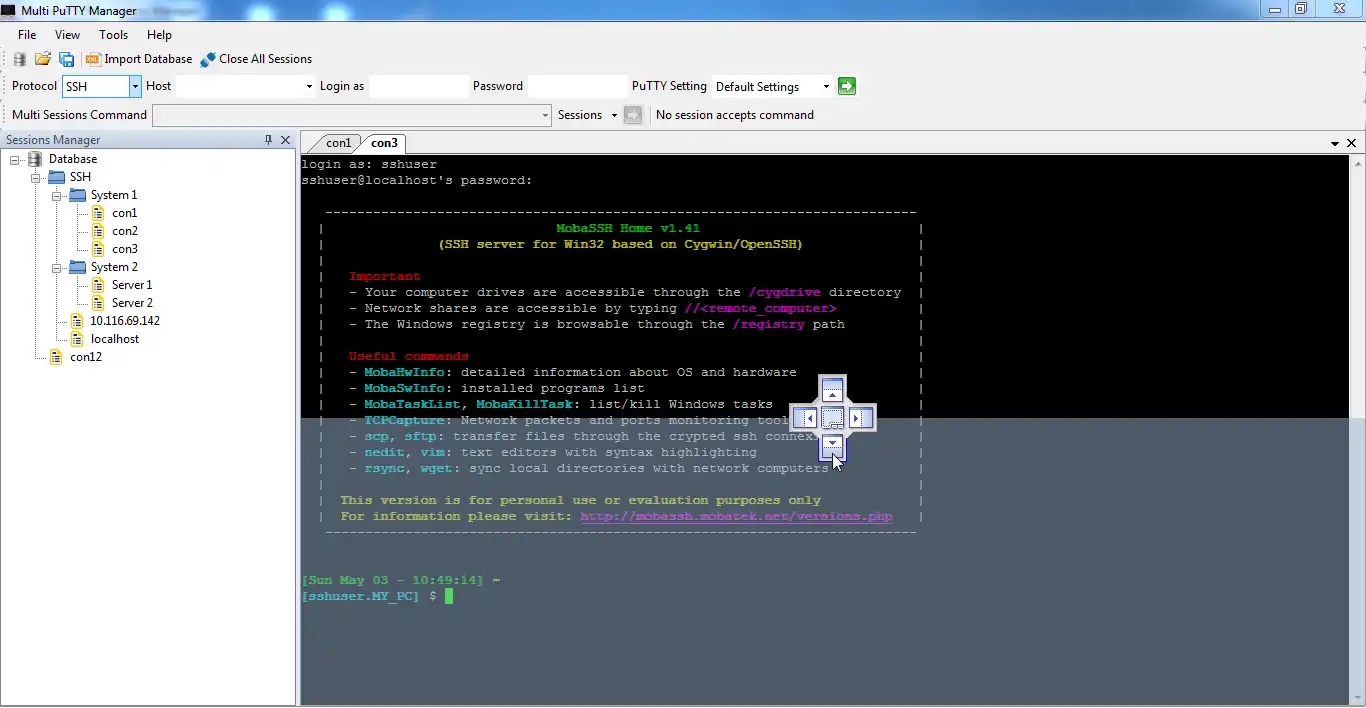1366x708 pixels.
Task: Open the File menu
Action: (x=27, y=35)
